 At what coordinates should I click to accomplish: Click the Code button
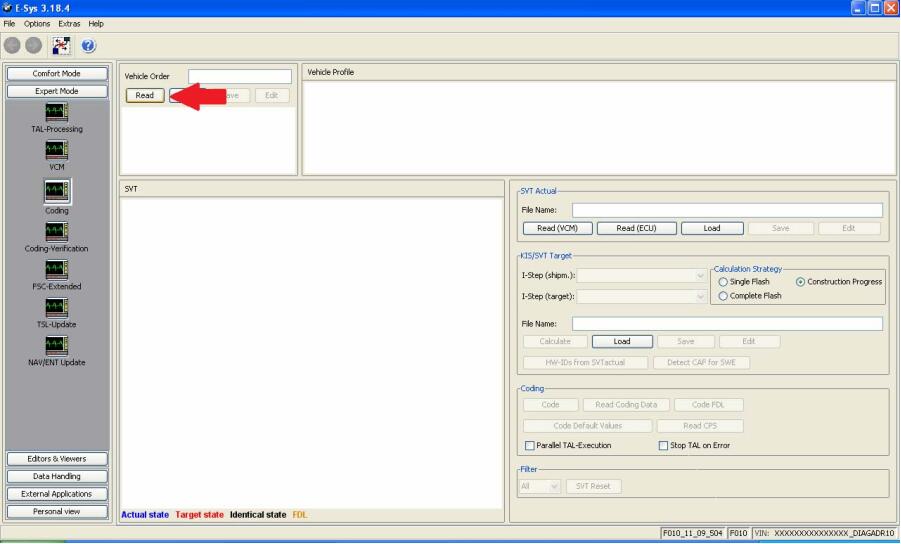coord(550,405)
